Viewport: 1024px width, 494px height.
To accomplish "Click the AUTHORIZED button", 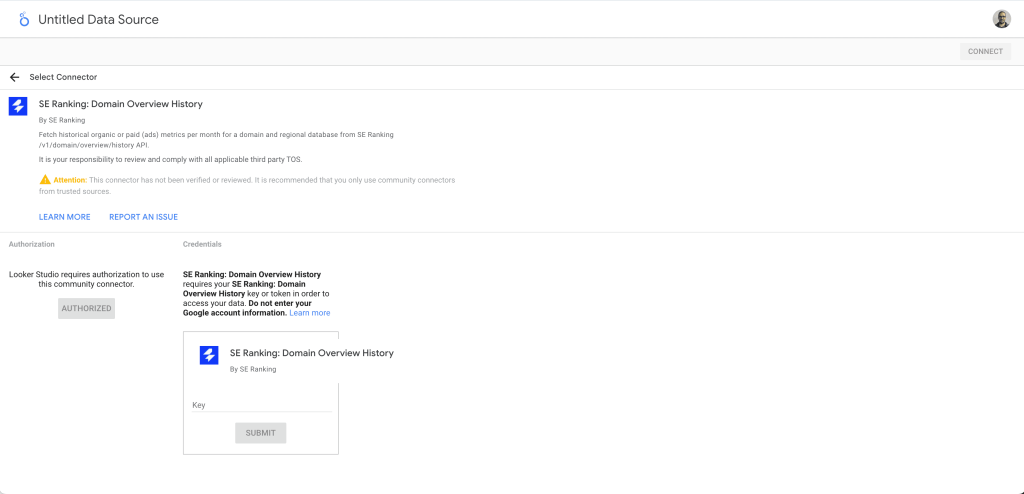I will coord(87,308).
